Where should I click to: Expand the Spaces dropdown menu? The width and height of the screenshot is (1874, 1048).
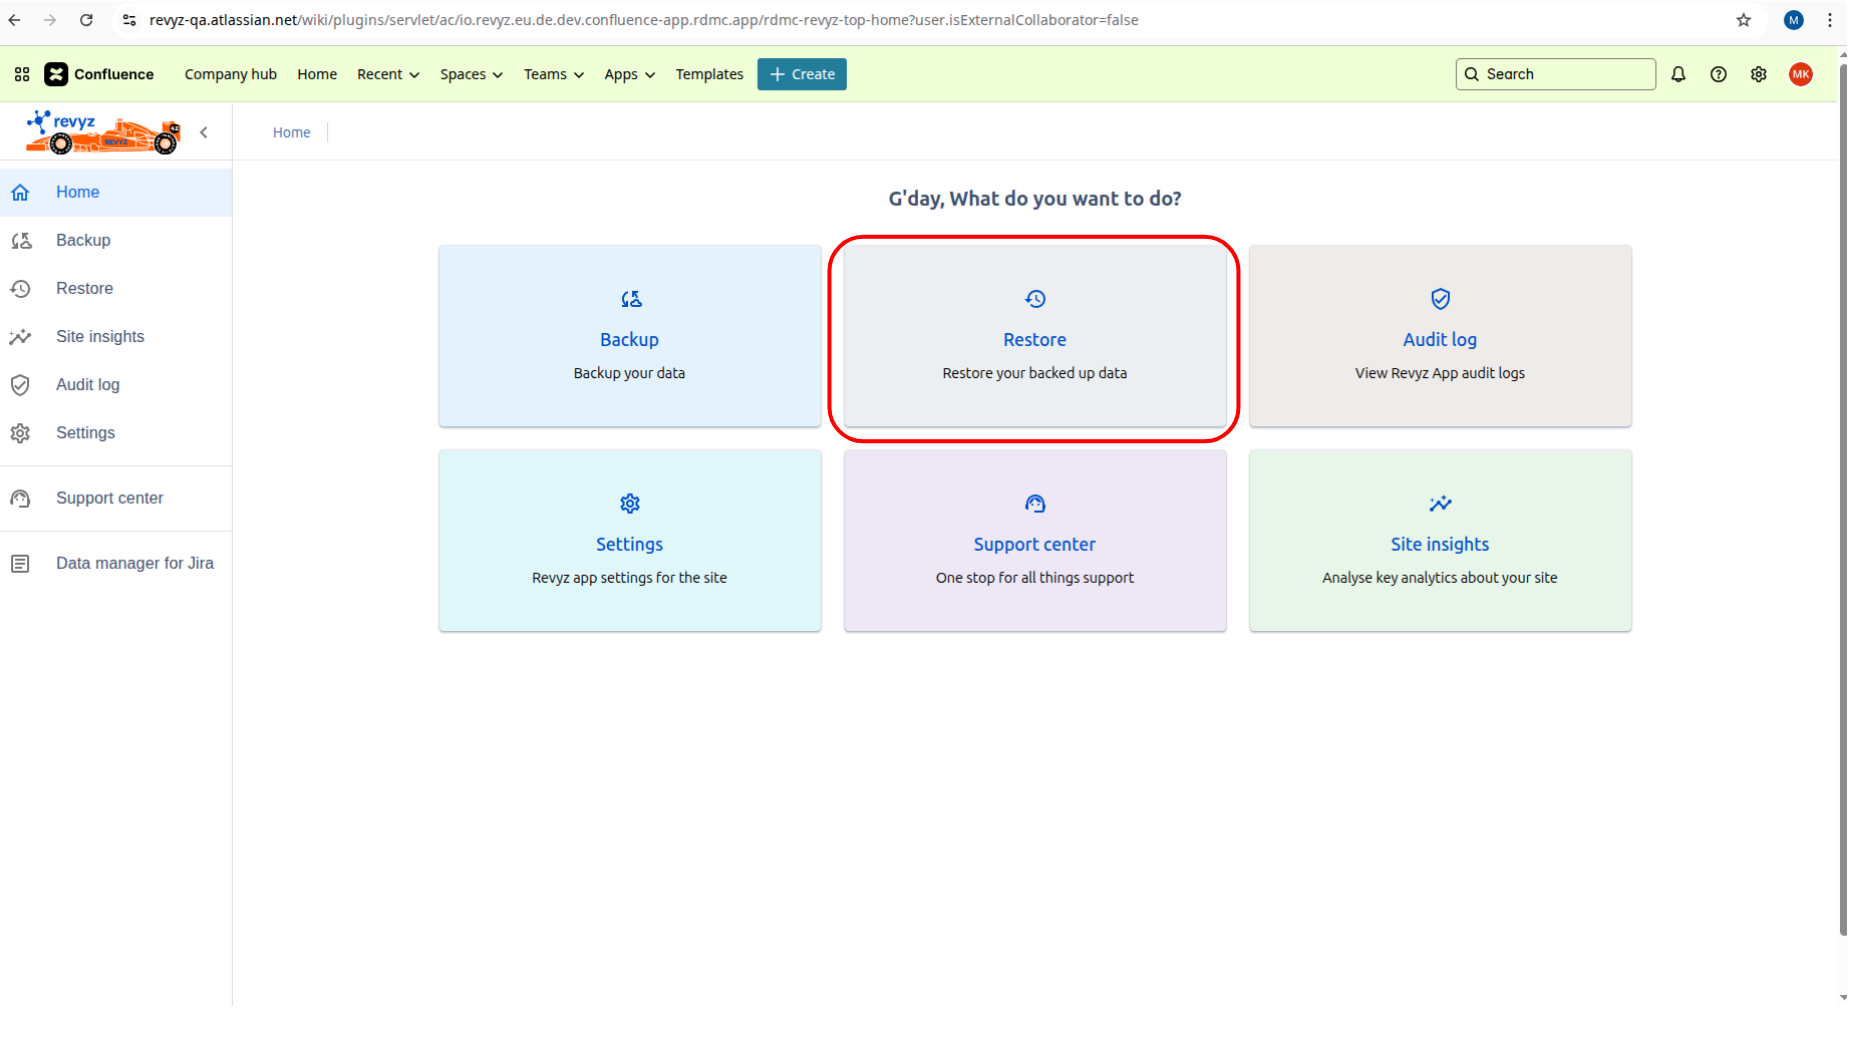[471, 74]
